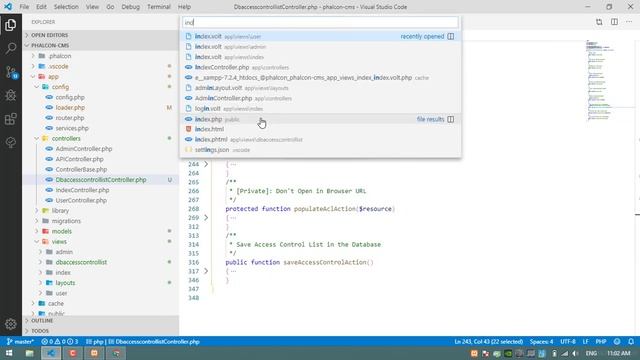Open index.php public result to the side

pos(451,119)
